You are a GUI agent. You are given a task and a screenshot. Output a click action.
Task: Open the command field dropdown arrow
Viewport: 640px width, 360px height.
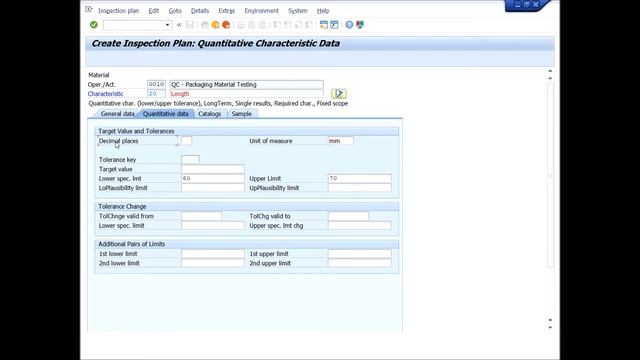(167, 25)
